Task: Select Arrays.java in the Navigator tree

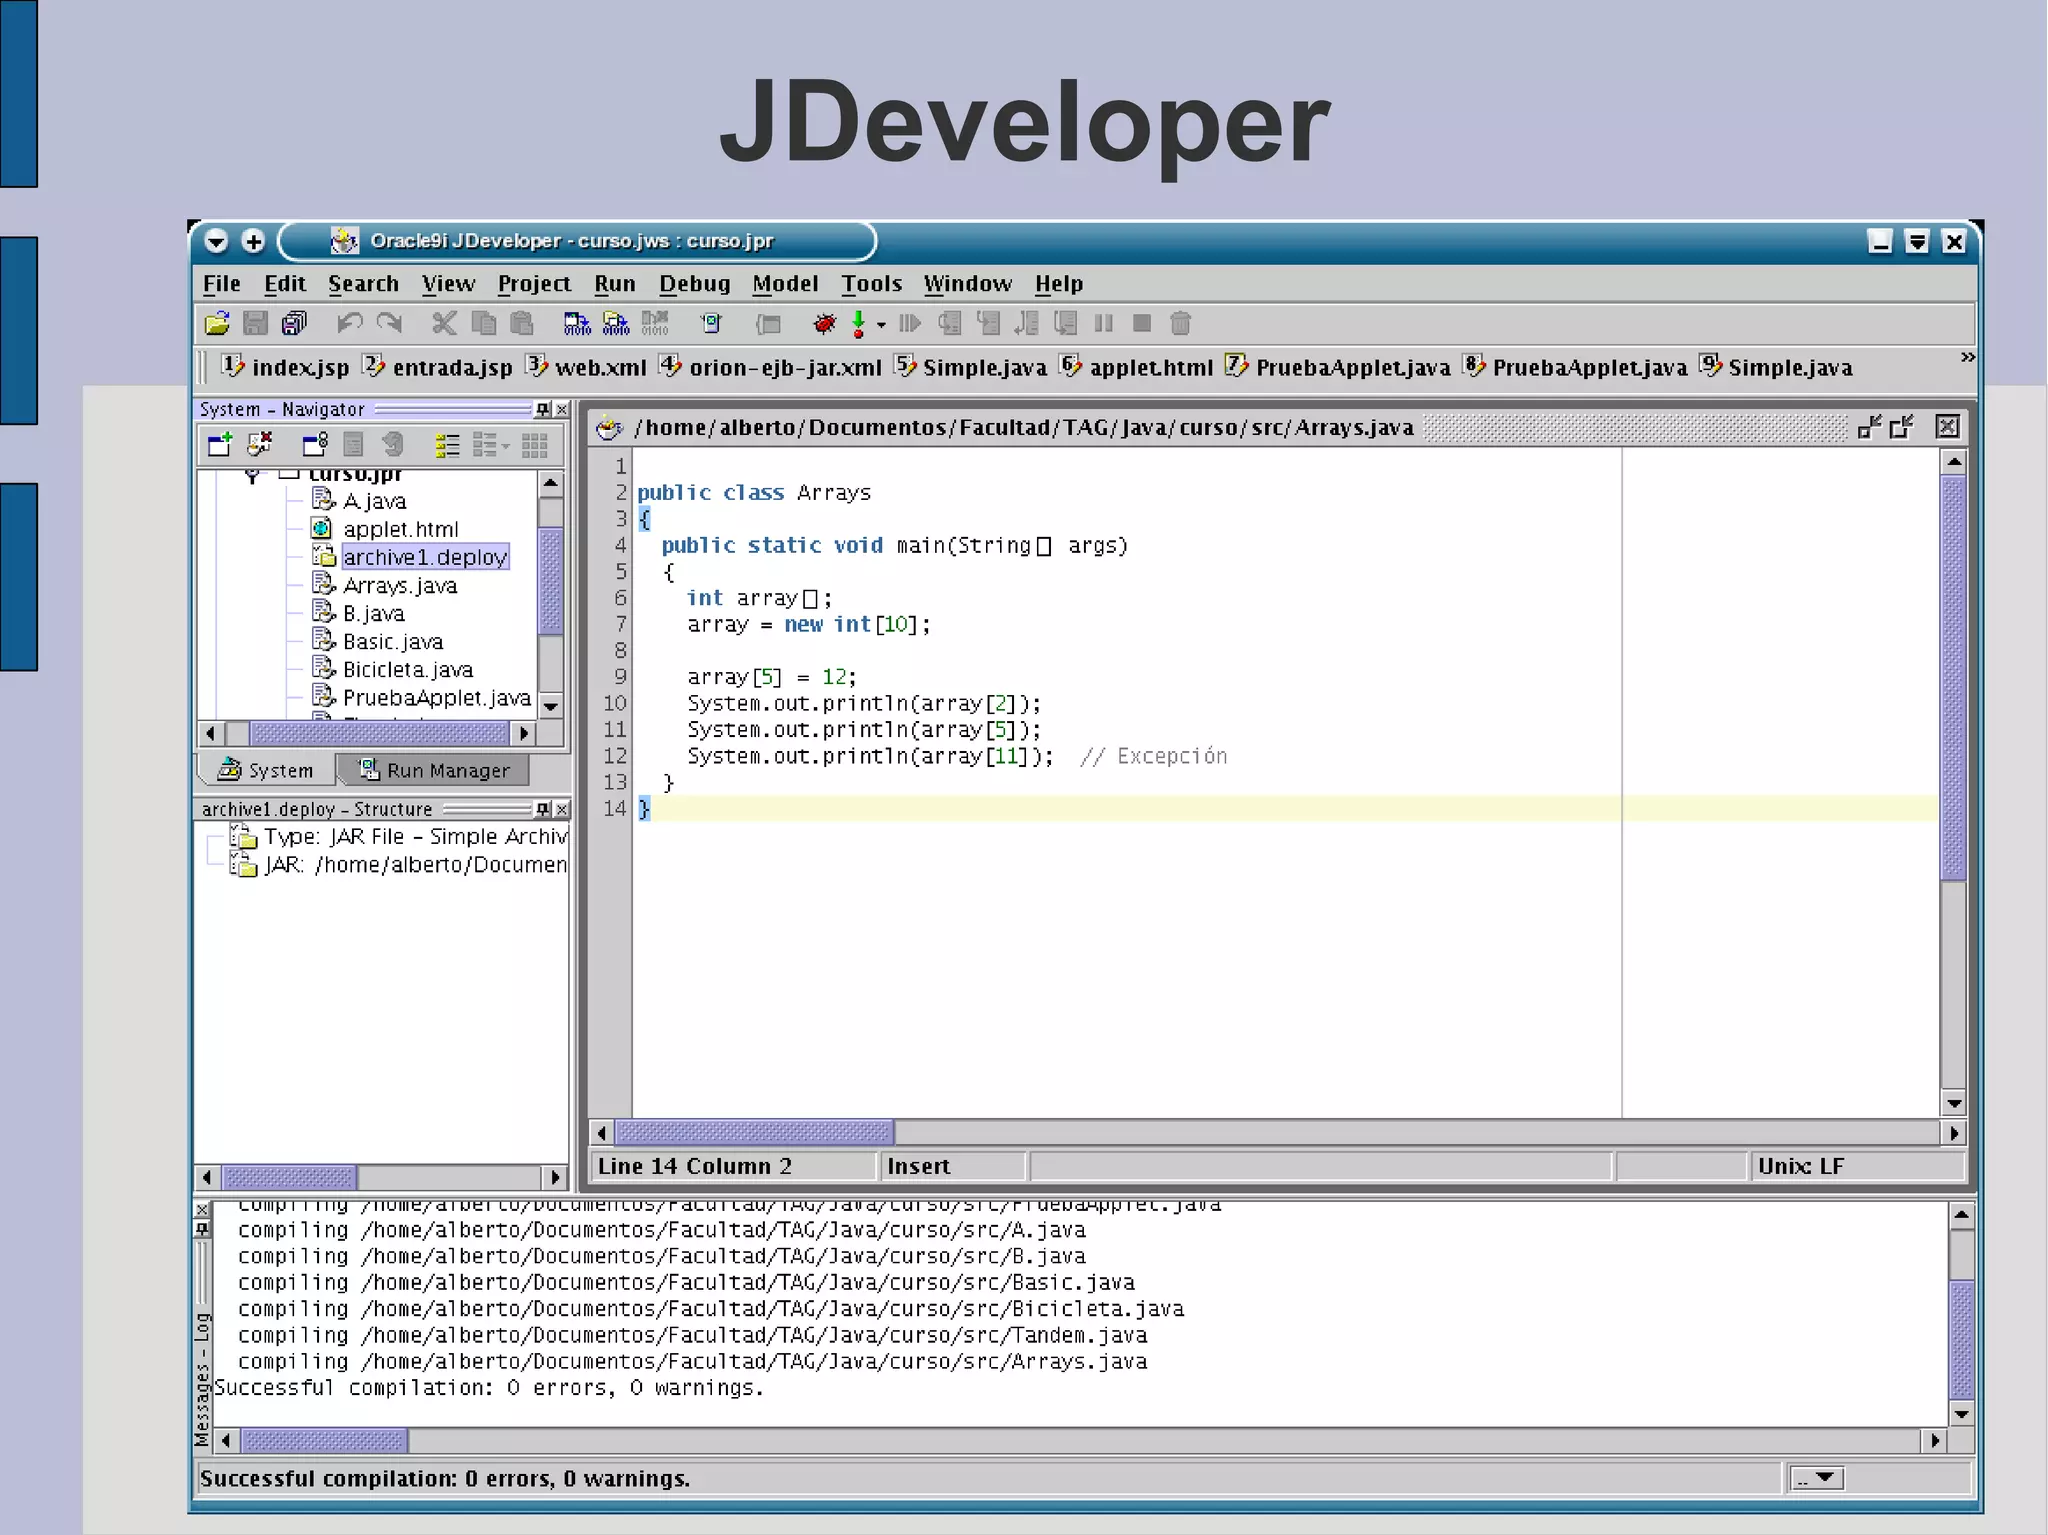Action: point(400,585)
